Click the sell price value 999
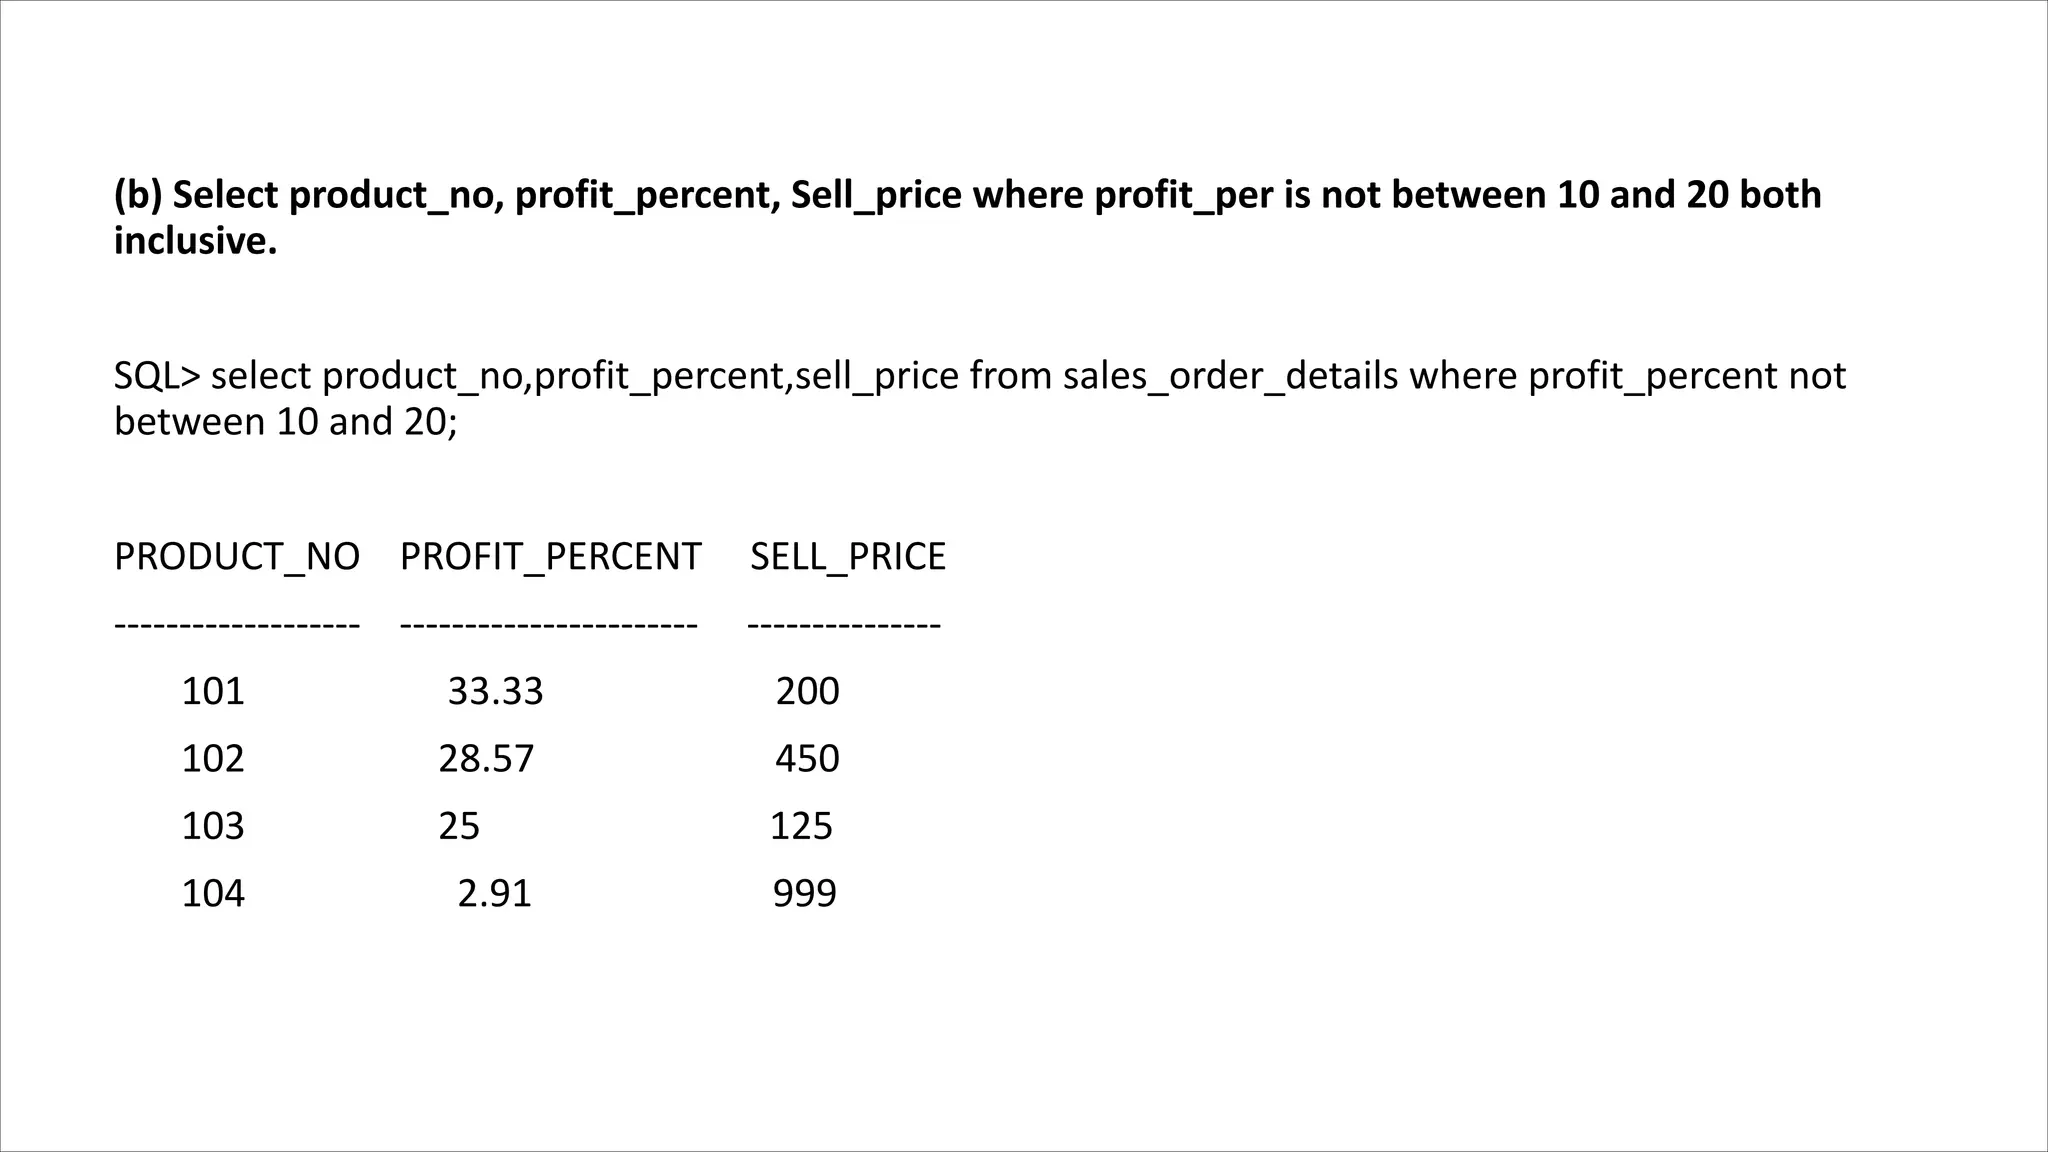Screen dimensions: 2048x1152 pyautogui.click(x=804, y=893)
